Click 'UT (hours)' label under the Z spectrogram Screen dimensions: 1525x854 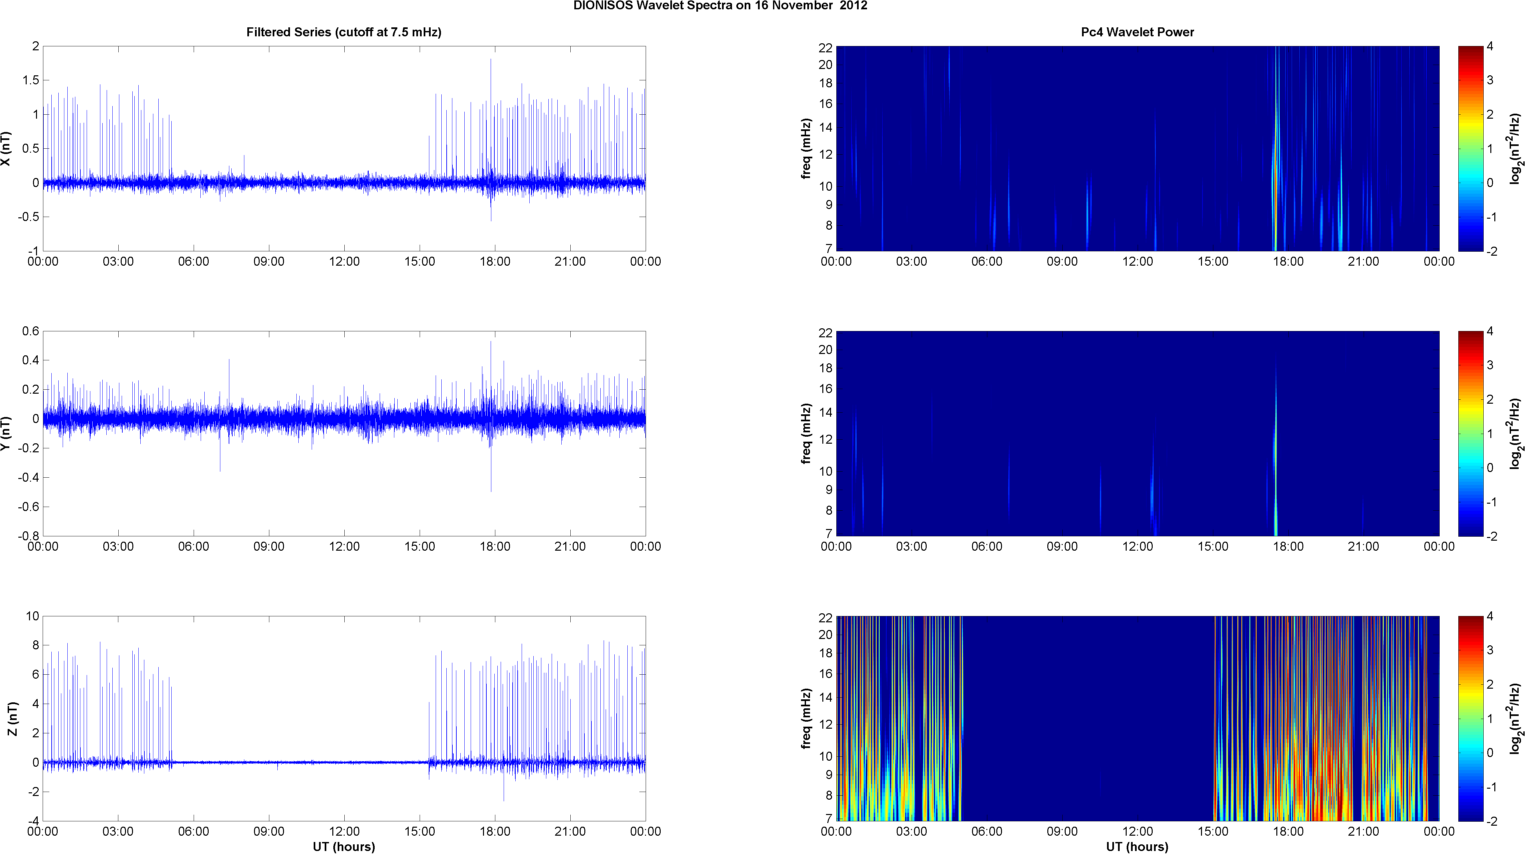1137,847
